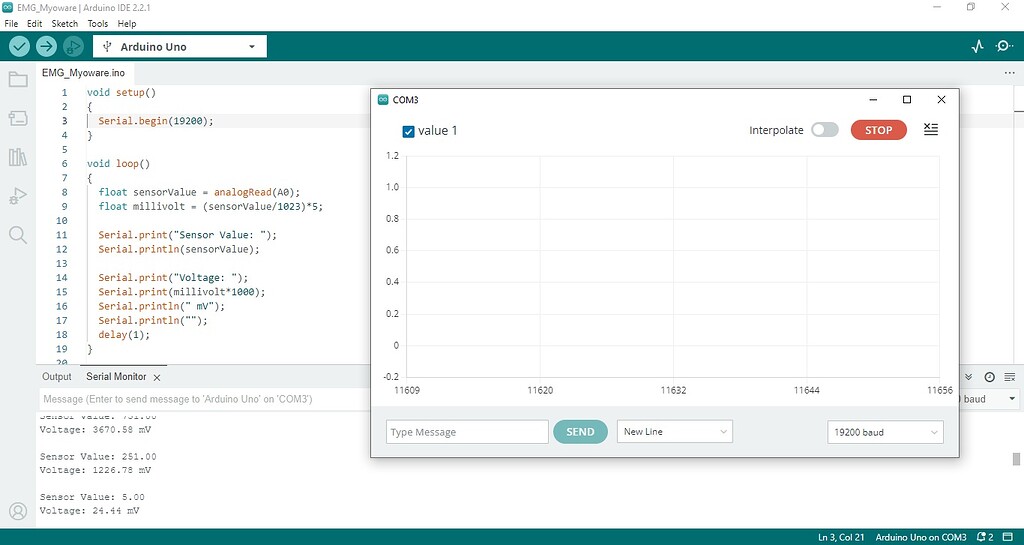Open New Line line-ending dropdown in plotter

click(x=675, y=431)
